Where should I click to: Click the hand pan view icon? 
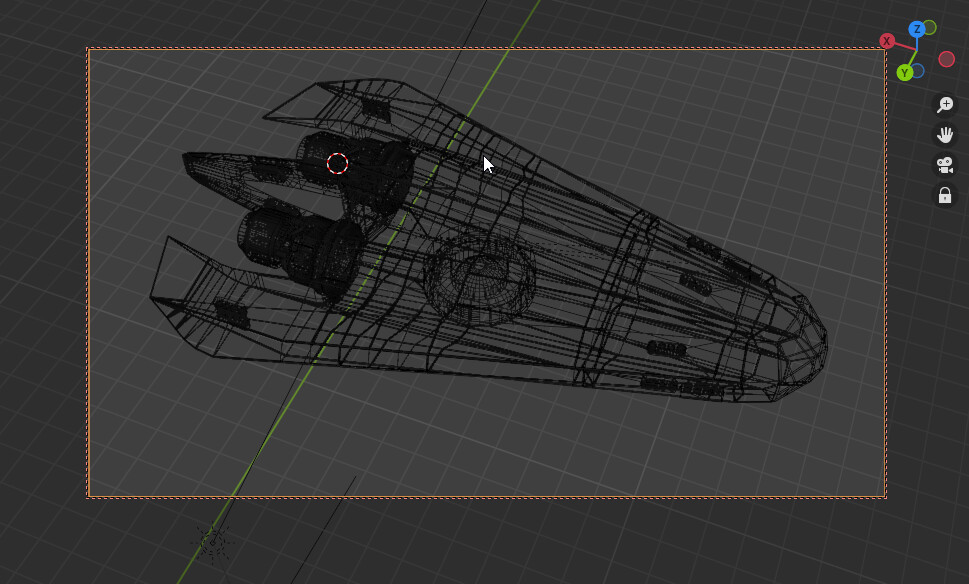[945, 135]
